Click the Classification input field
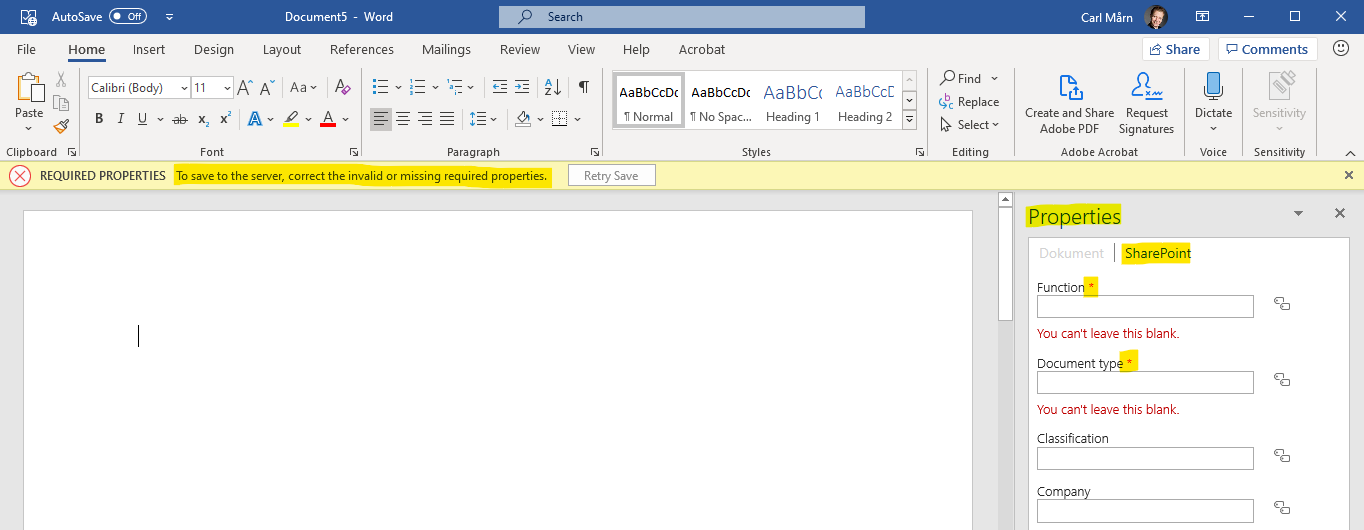The height and width of the screenshot is (530, 1364). (x=1145, y=458)
